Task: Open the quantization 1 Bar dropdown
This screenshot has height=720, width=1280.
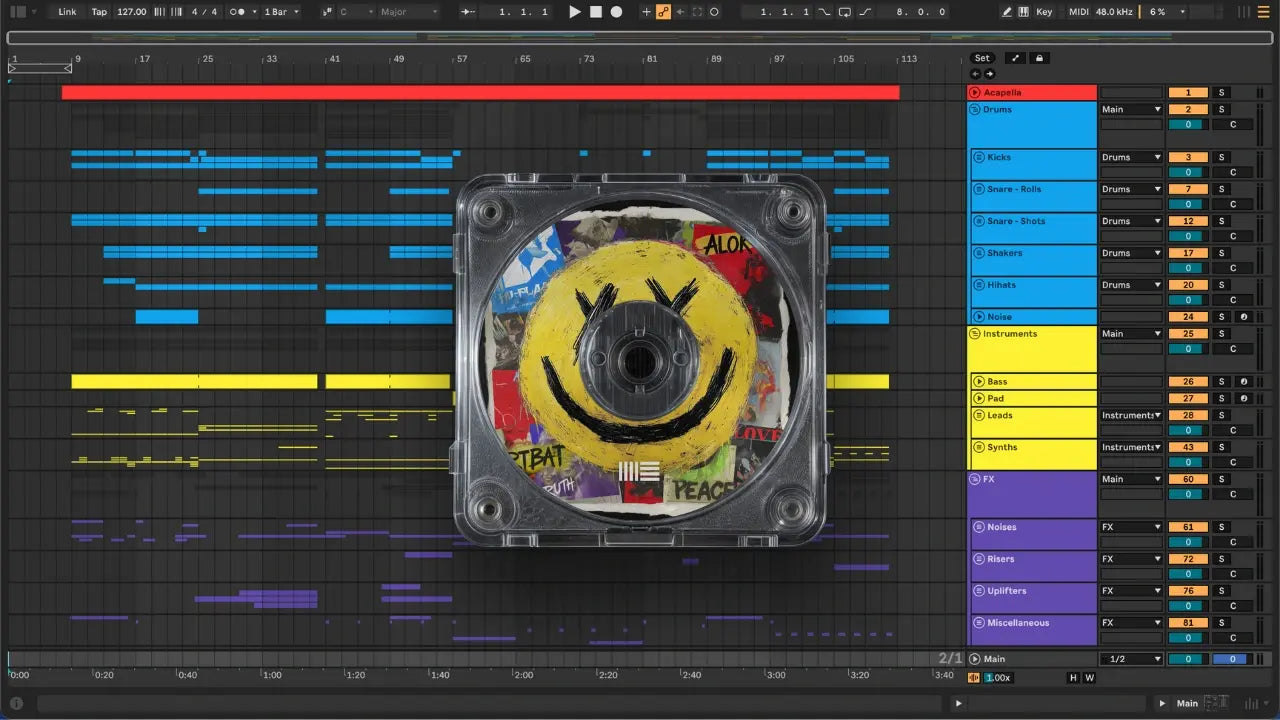Action: coord(285,12)
